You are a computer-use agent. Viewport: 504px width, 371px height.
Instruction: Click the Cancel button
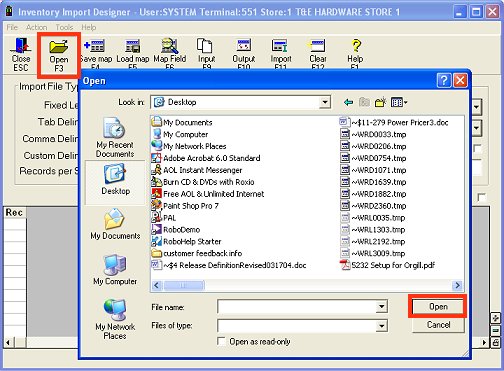pos(438,325)
